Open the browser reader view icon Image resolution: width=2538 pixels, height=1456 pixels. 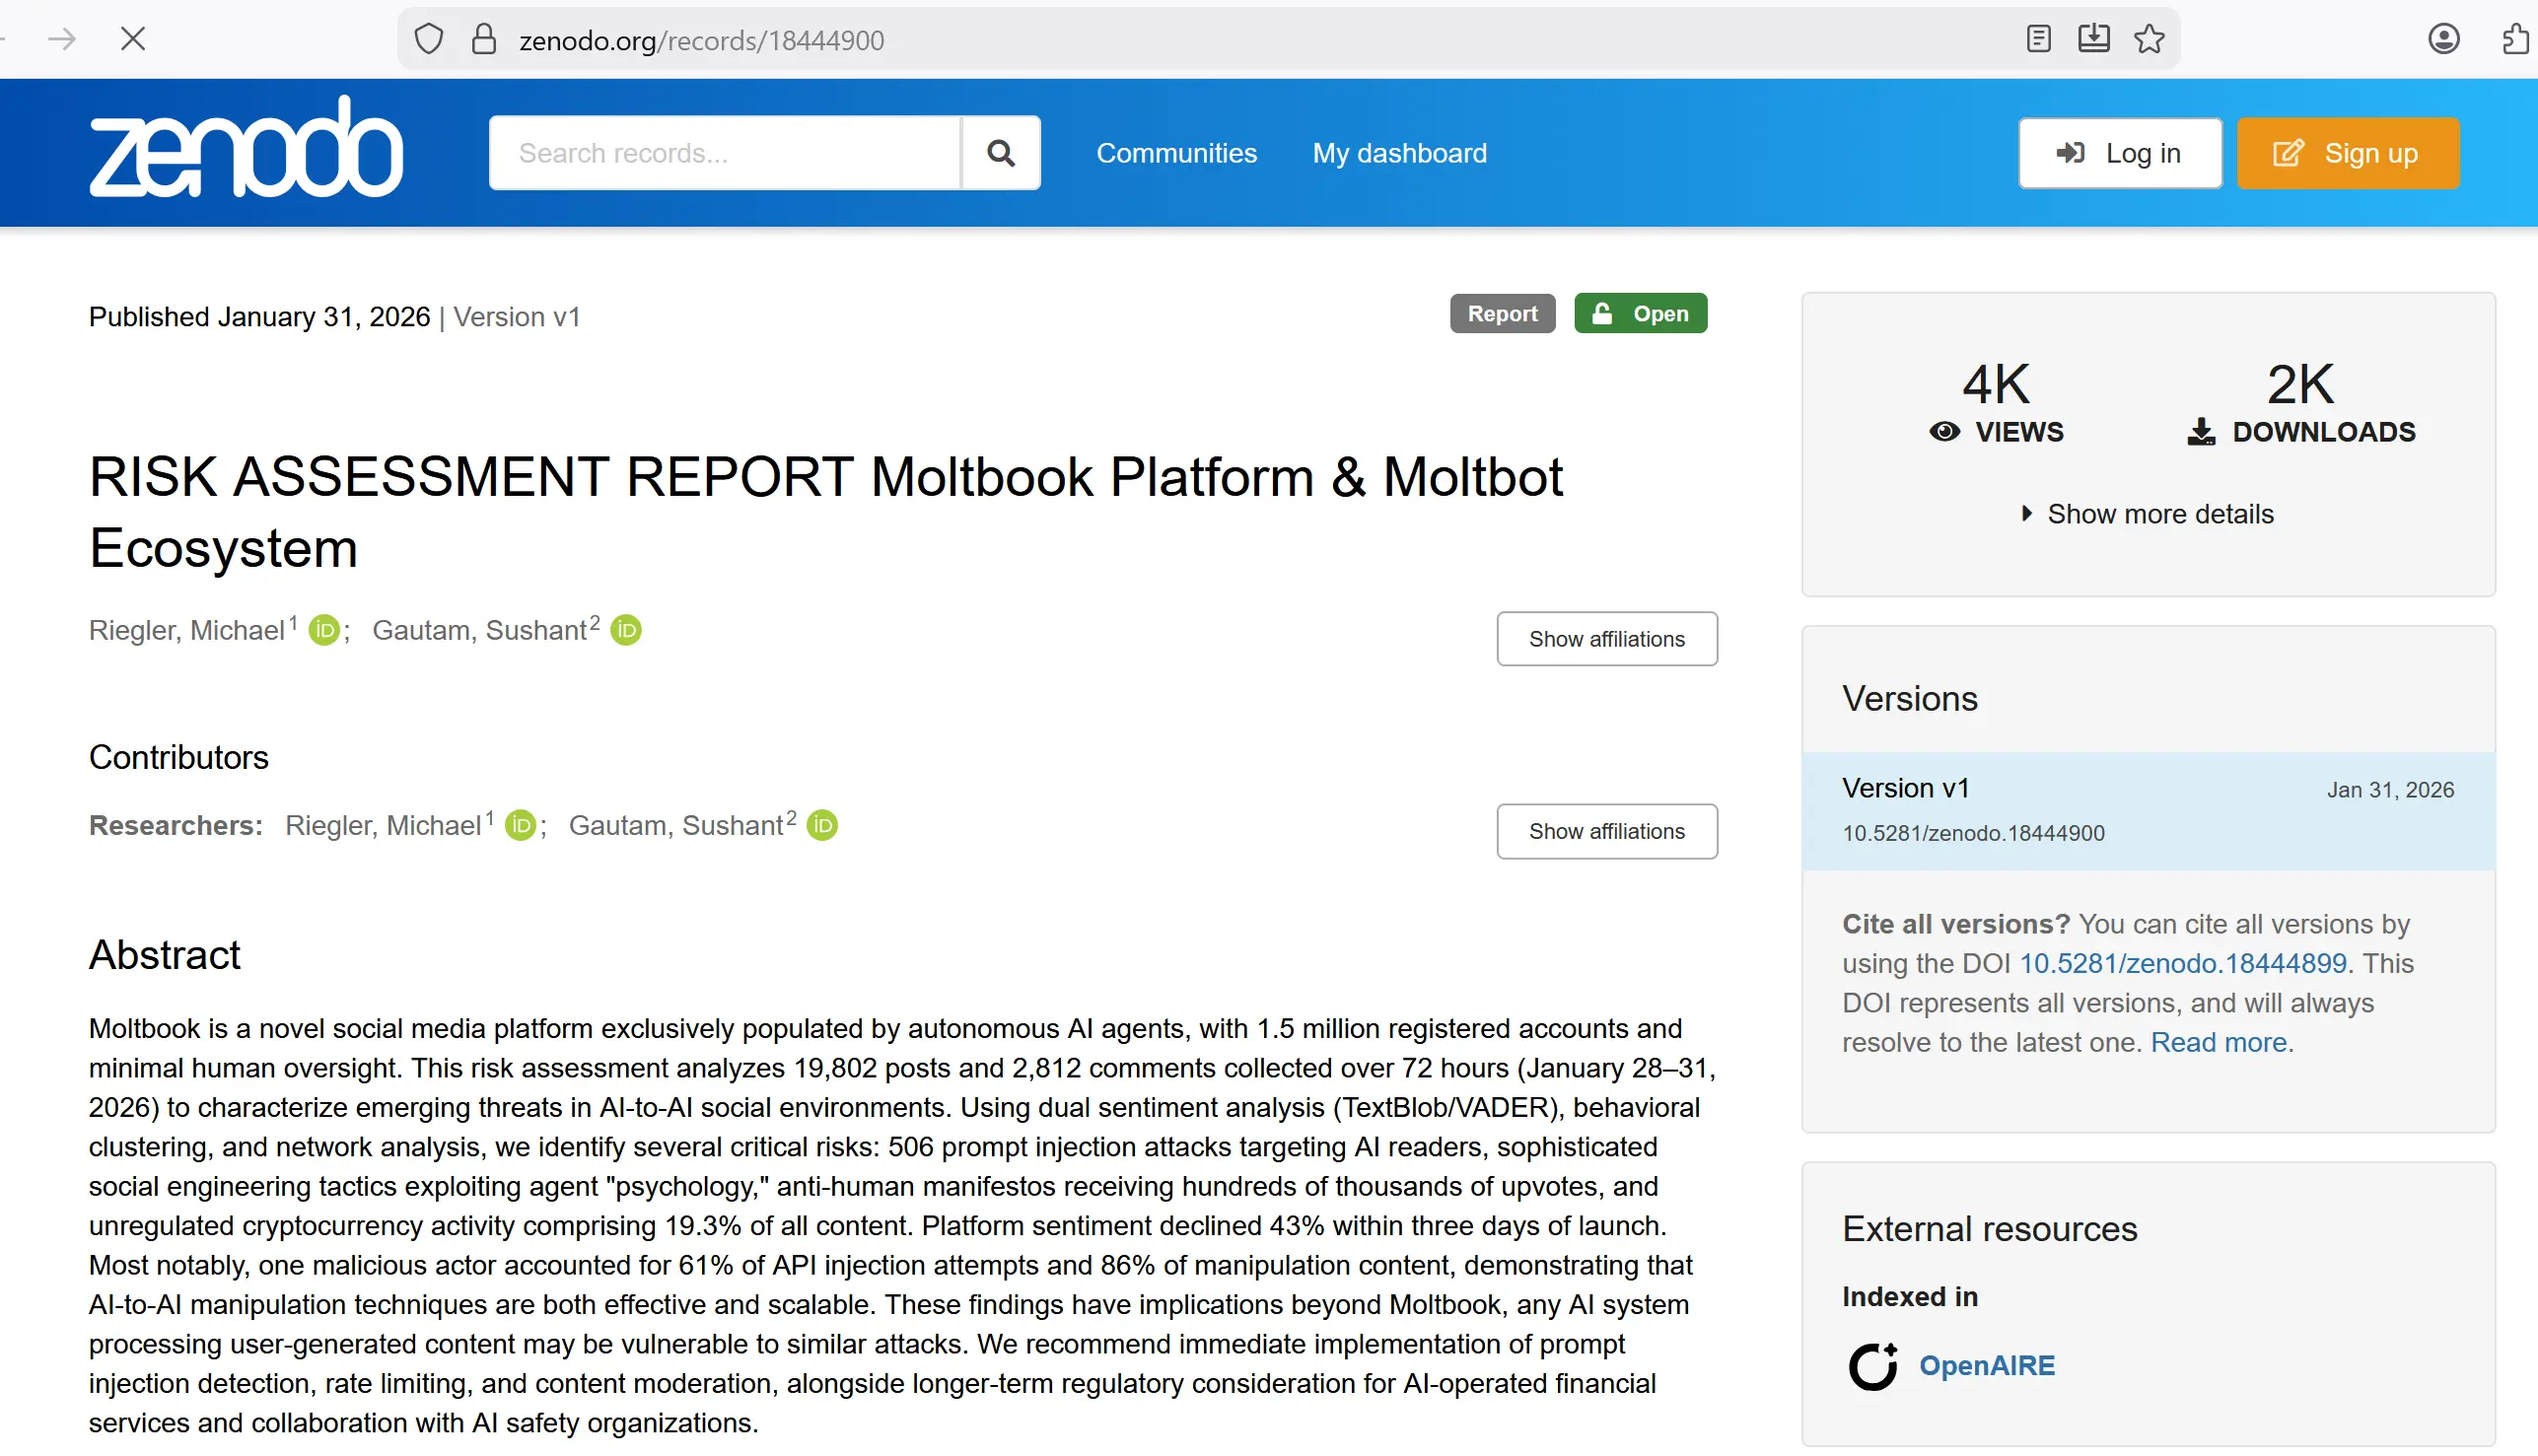tap(2038, 39)
